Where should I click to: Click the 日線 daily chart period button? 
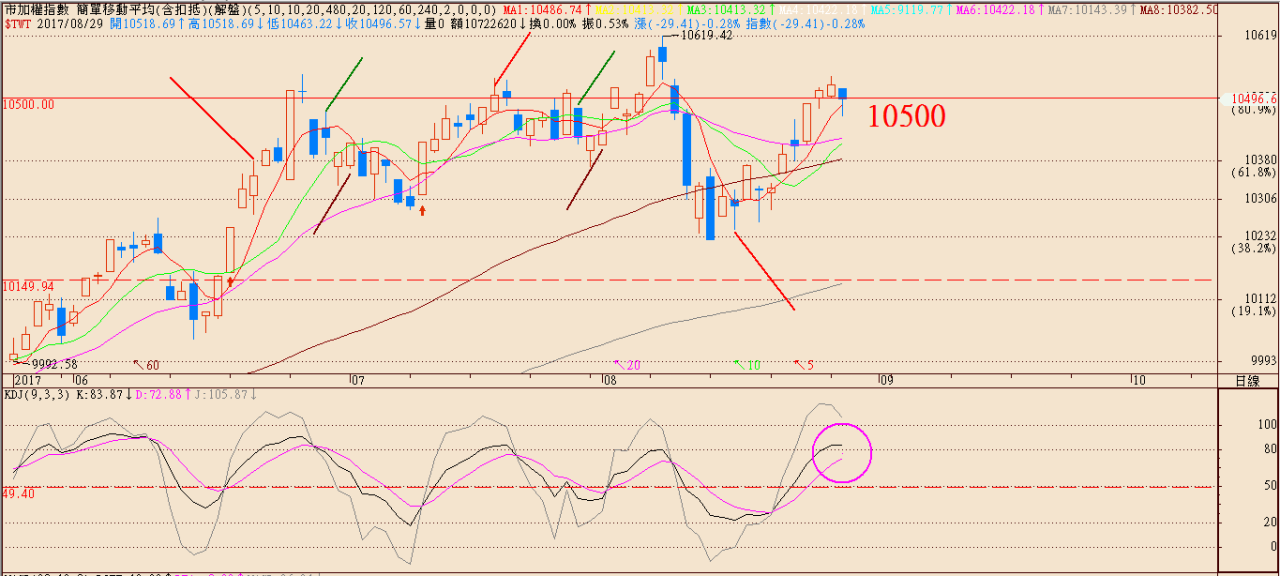click(1247, 380)
